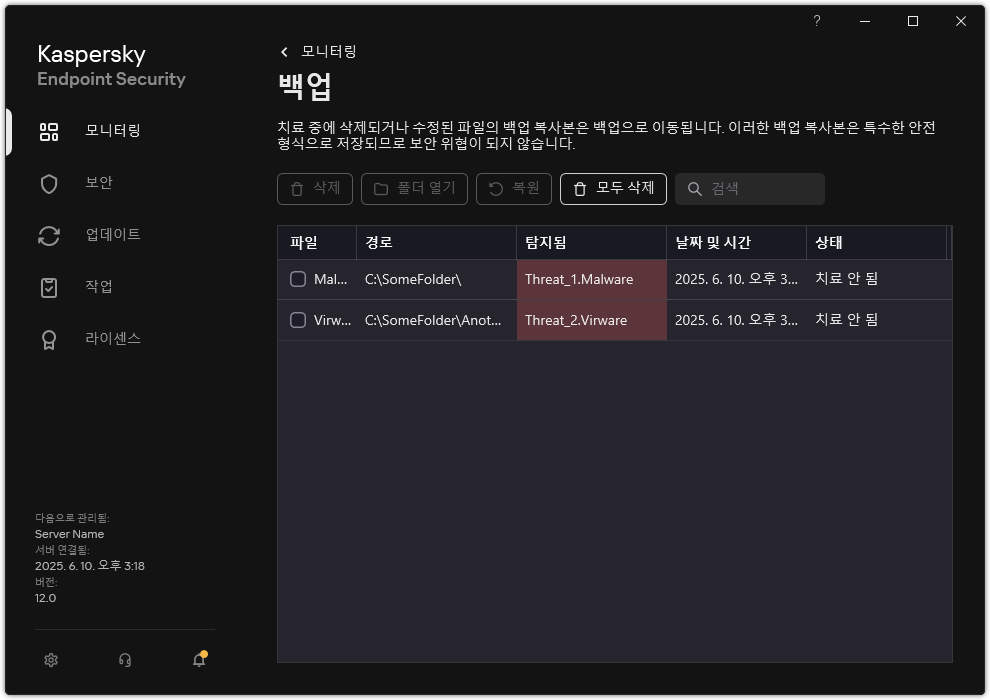Click the headset support icon

click(124, 660)
